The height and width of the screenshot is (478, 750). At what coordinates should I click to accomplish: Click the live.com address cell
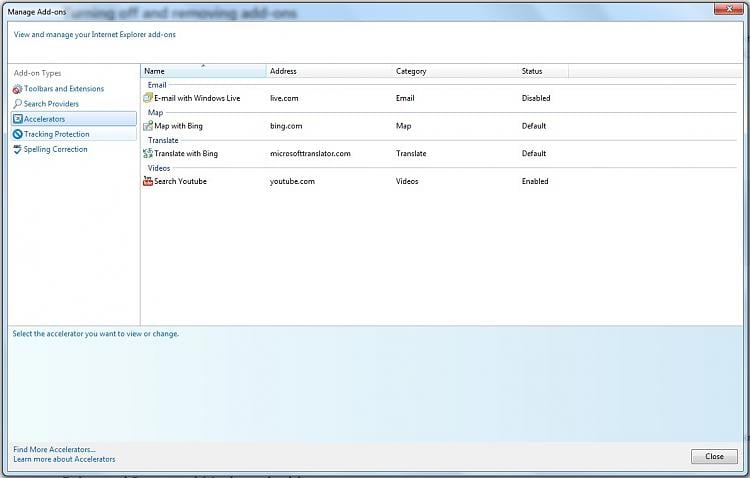(284, 98)
